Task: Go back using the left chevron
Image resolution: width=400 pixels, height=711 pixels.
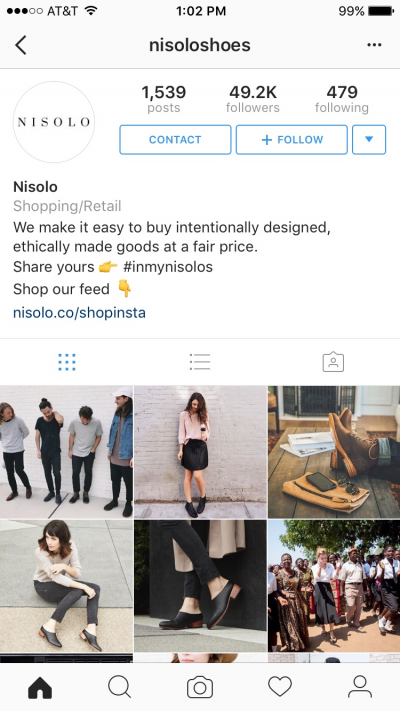Action: [21, 45]
